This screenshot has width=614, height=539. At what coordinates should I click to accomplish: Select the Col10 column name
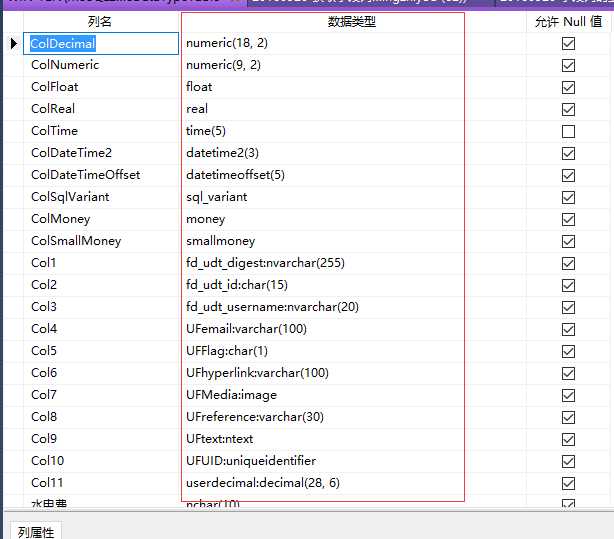[x=47, y=460]
